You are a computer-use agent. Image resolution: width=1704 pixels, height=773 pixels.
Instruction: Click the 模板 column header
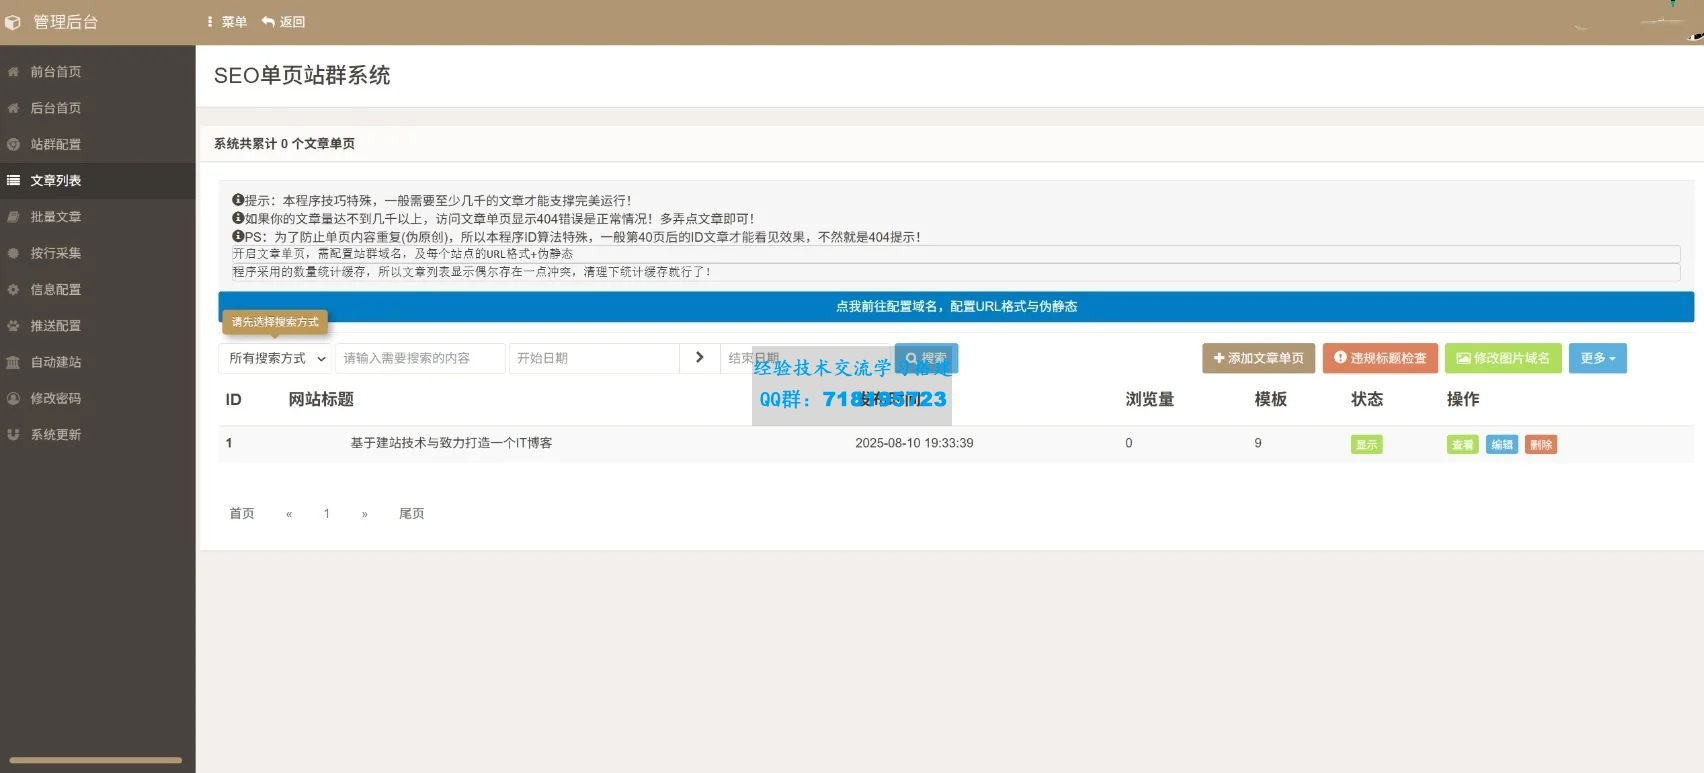[x=1271, y=400]
